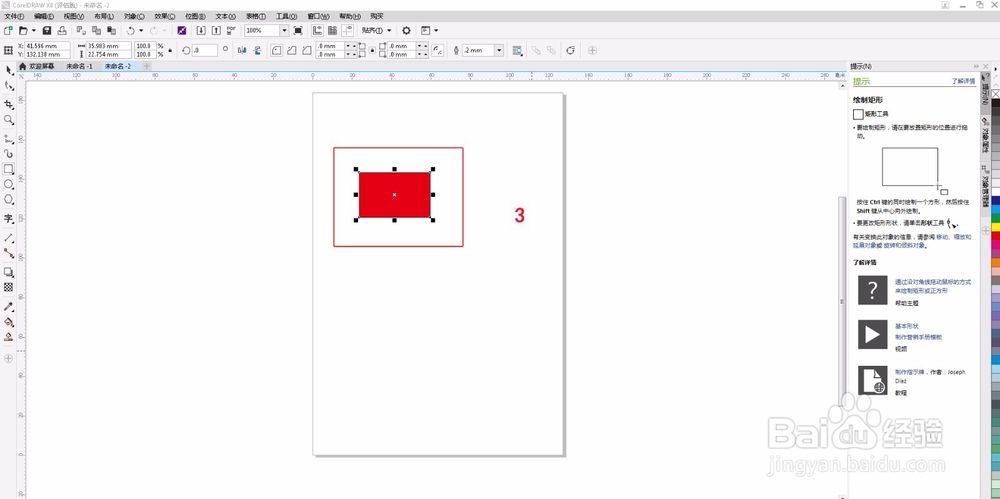The image size is (1000, 499).
Task: Select the Color Eyedropper tool
Action: click(8, 307)
